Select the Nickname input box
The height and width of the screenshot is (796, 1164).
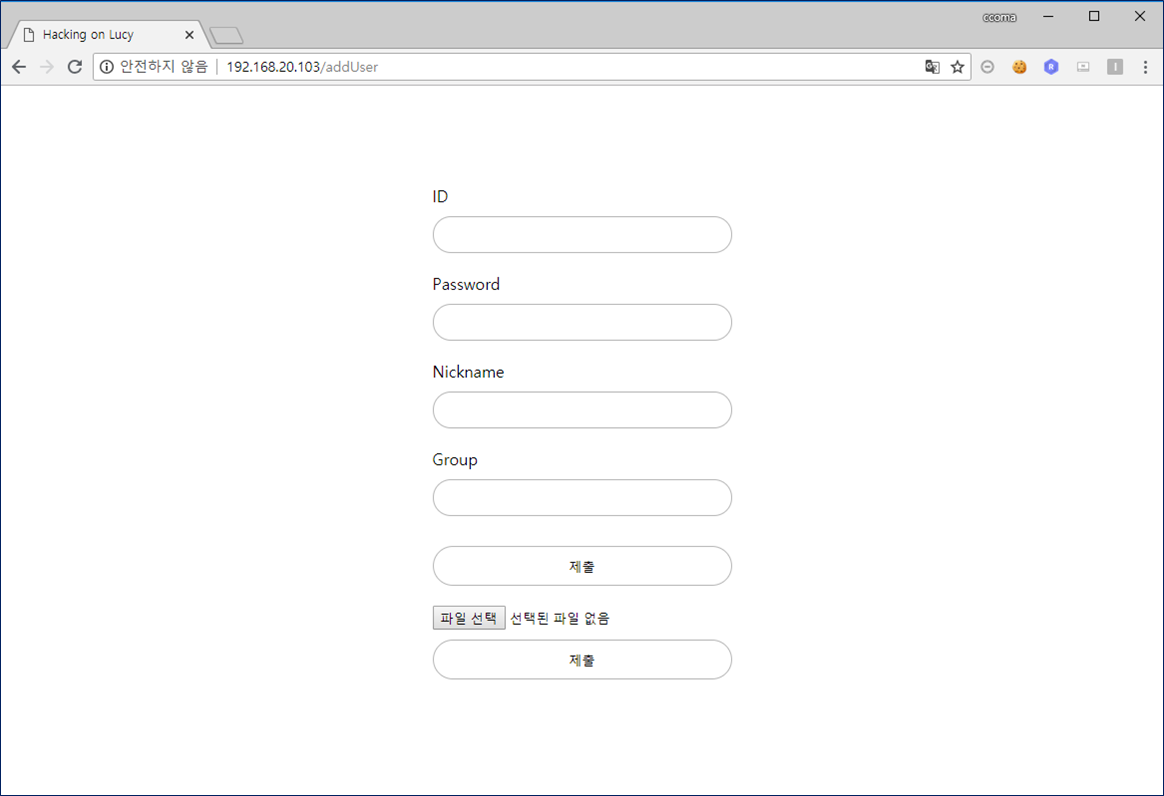582,410
